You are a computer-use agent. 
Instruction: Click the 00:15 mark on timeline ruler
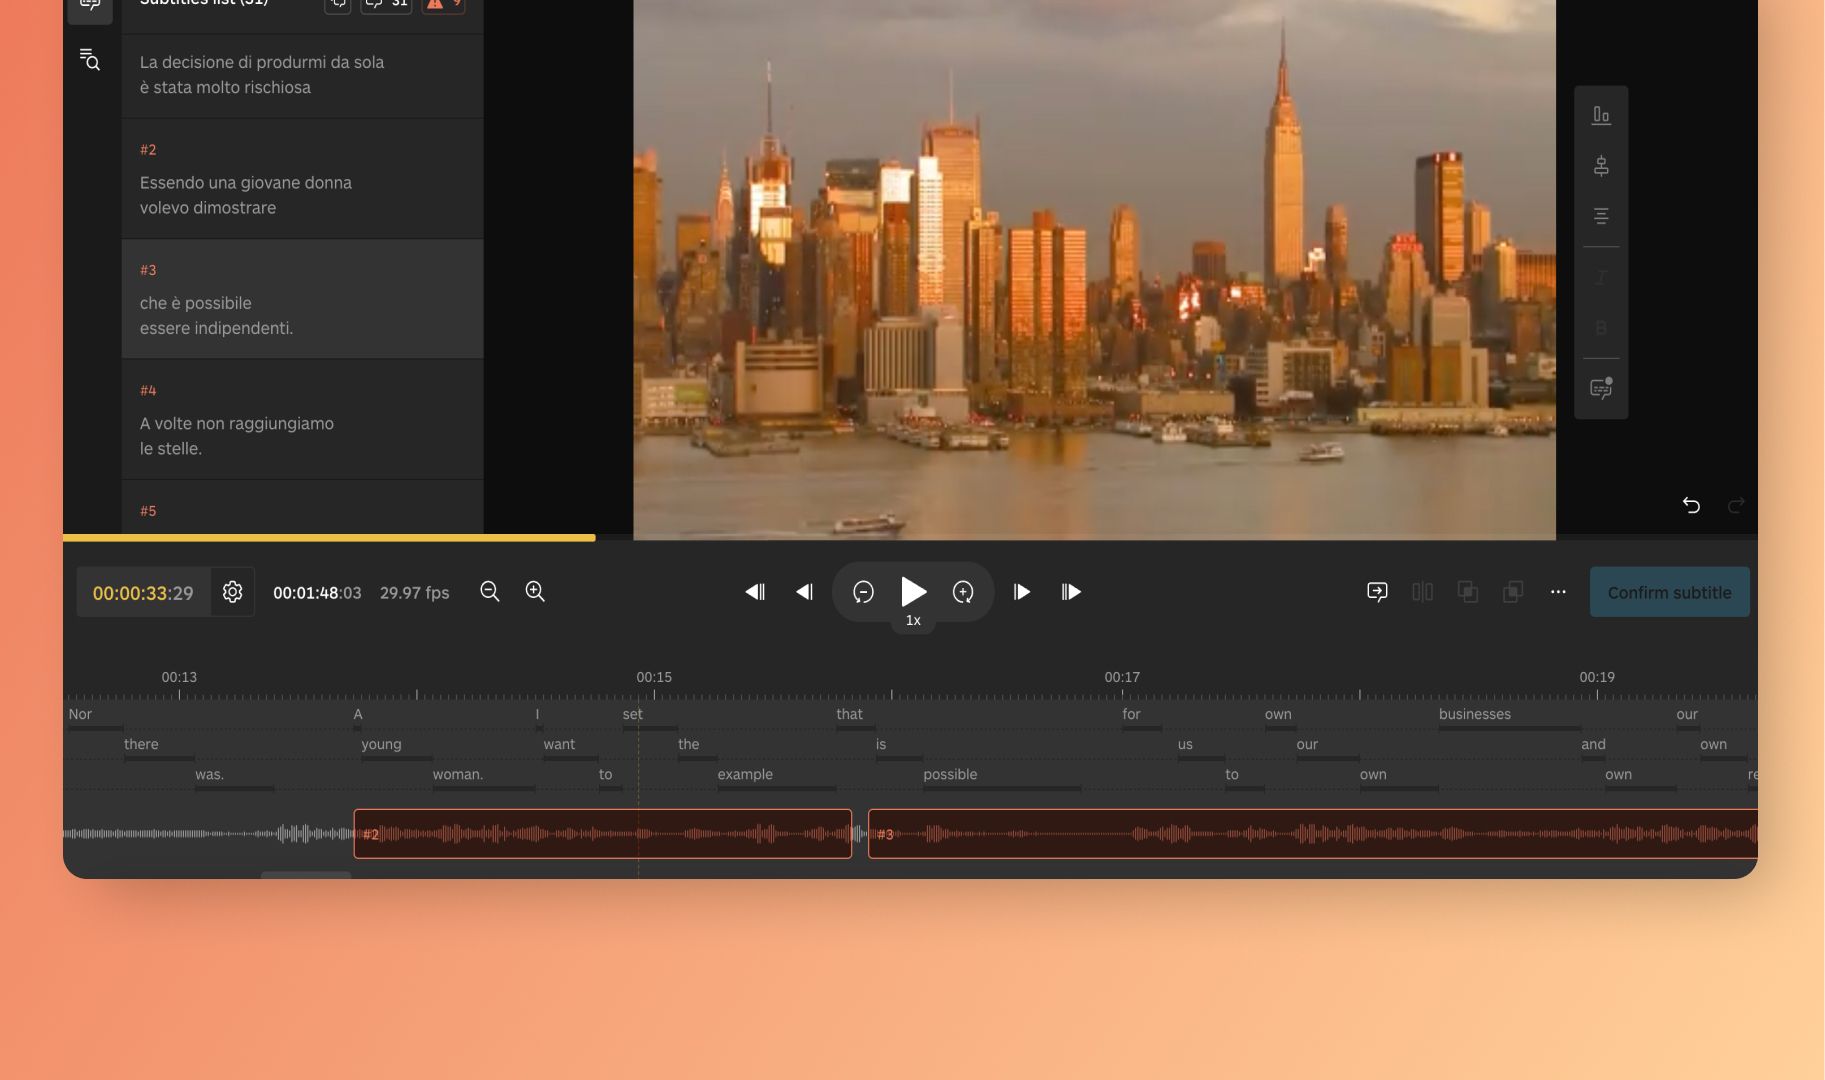654,677
